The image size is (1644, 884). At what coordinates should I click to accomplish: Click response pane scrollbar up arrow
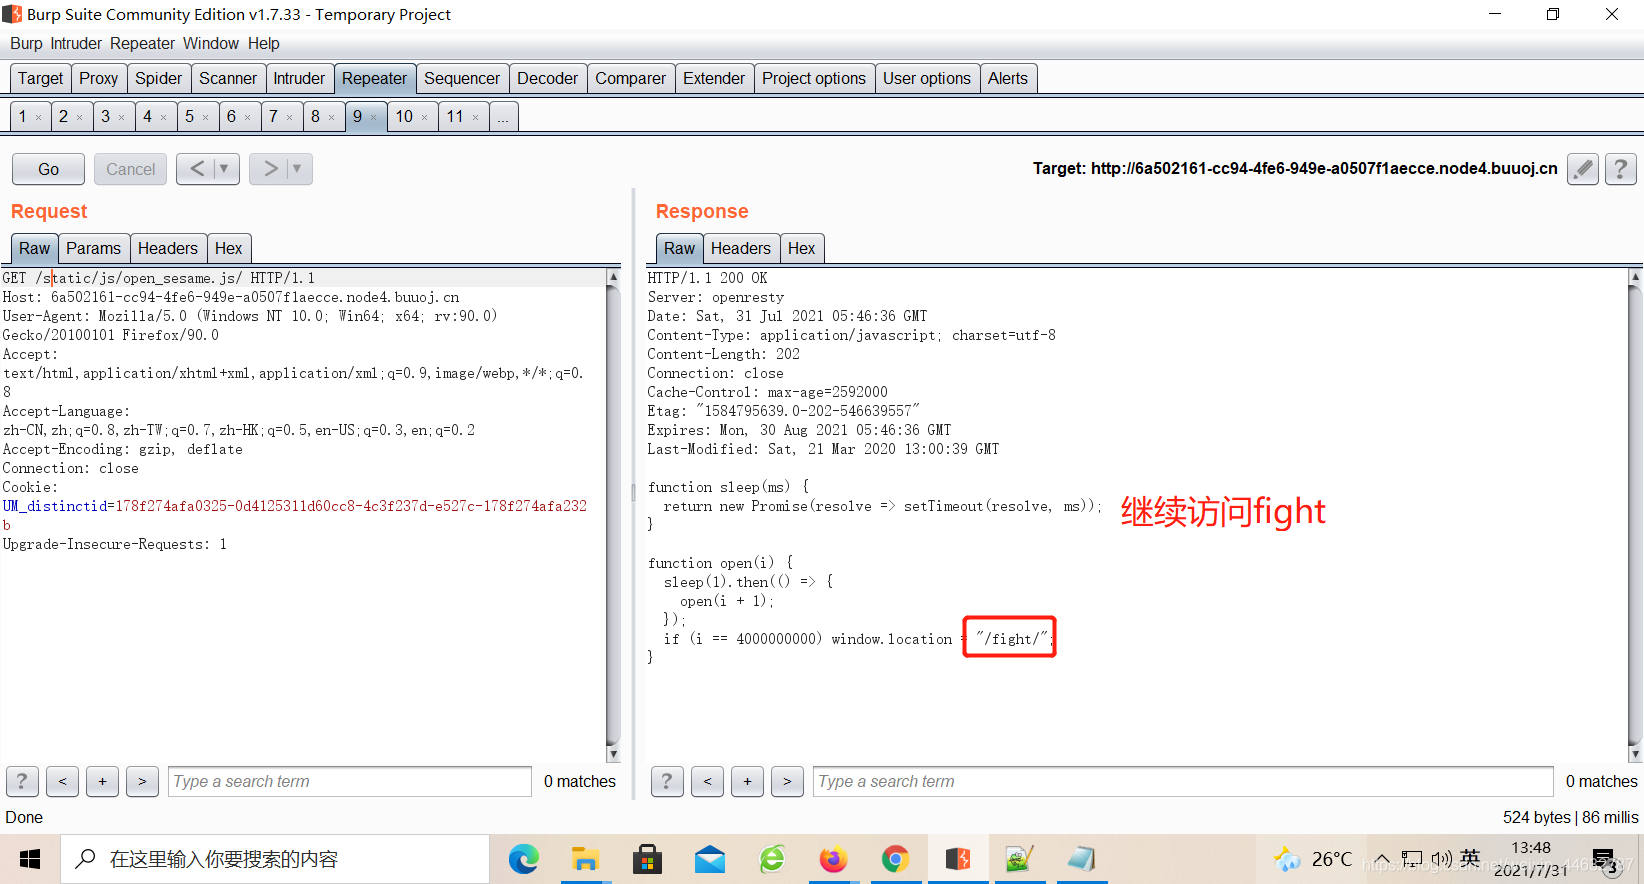1636,276
